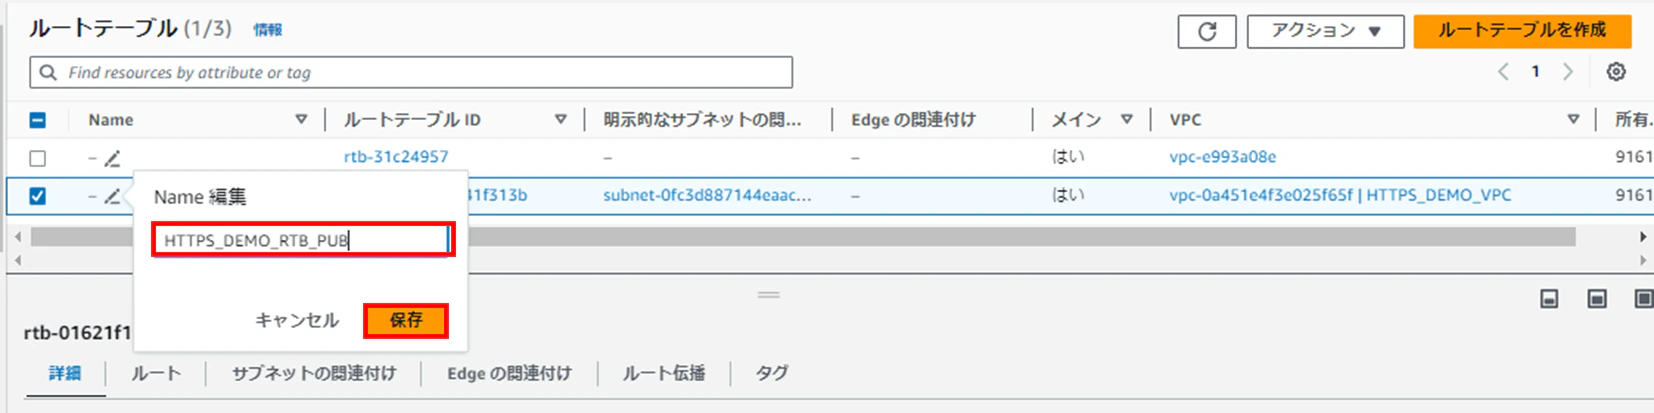Open table preferences gear icon
Screen dimensions: 1654x413
tap(1616, 72)
